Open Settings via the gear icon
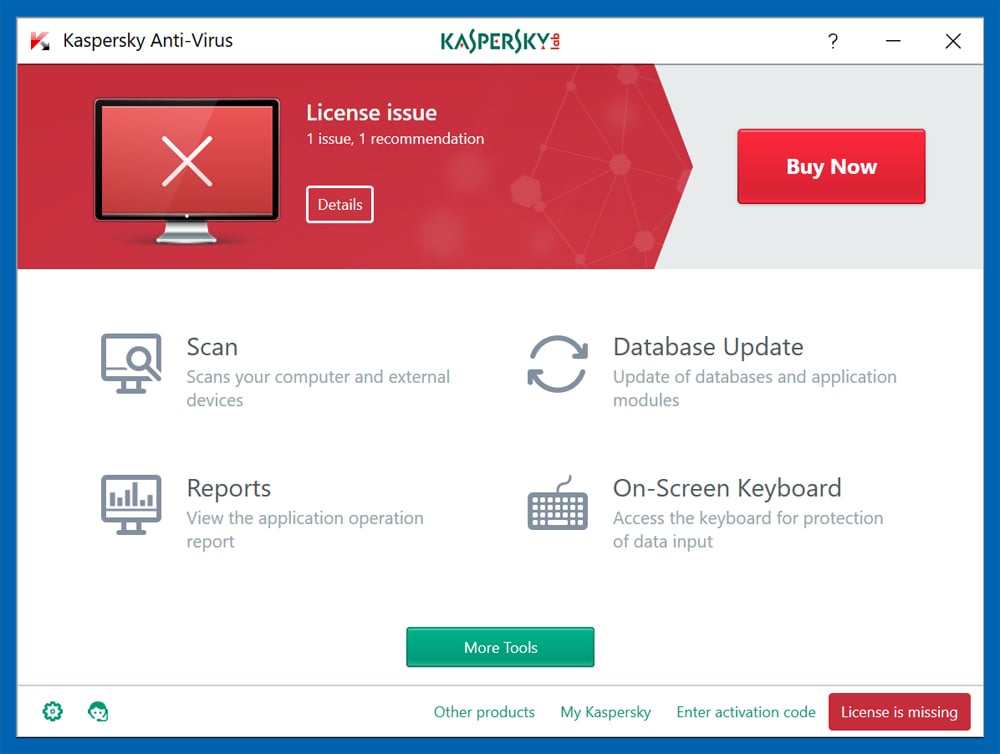The height and width of the screenshot is (754, 1000). tap(52, 712)
